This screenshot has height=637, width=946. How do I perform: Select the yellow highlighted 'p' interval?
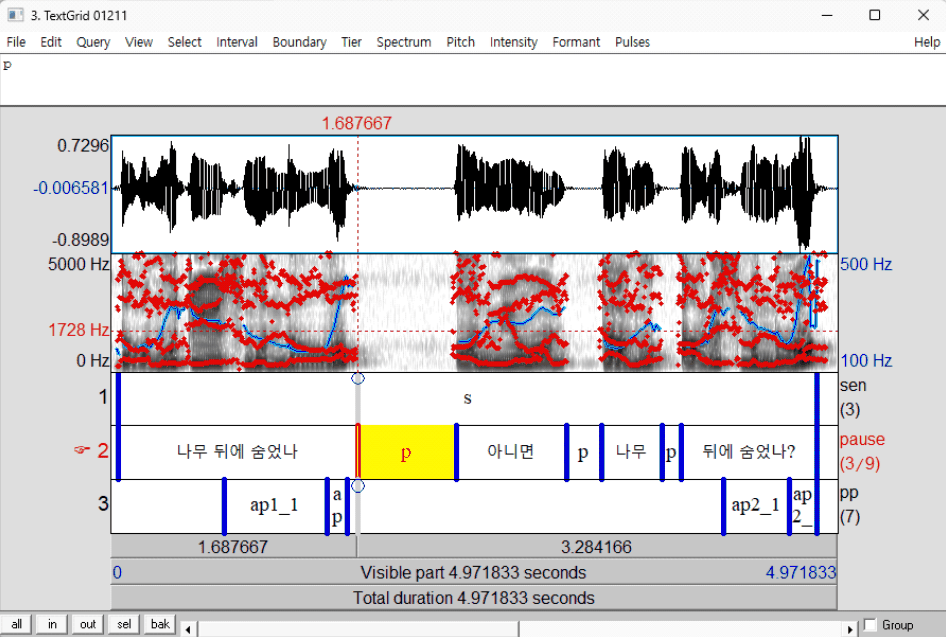[x=407, y=452]
